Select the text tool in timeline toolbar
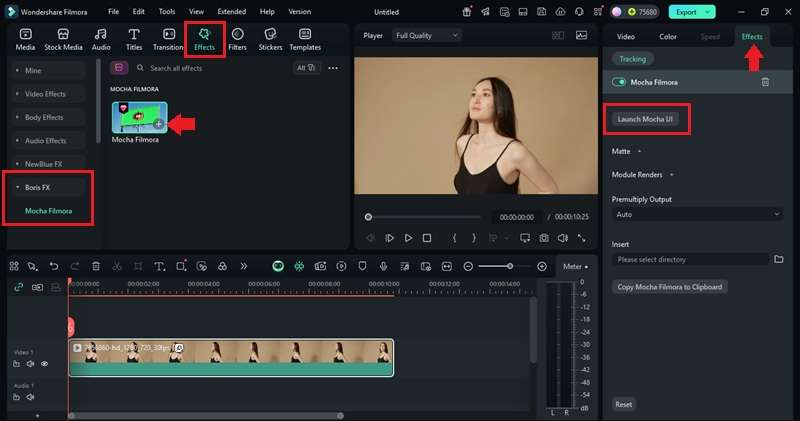Screen dimensions: 800x421 (x=159, y=266)
